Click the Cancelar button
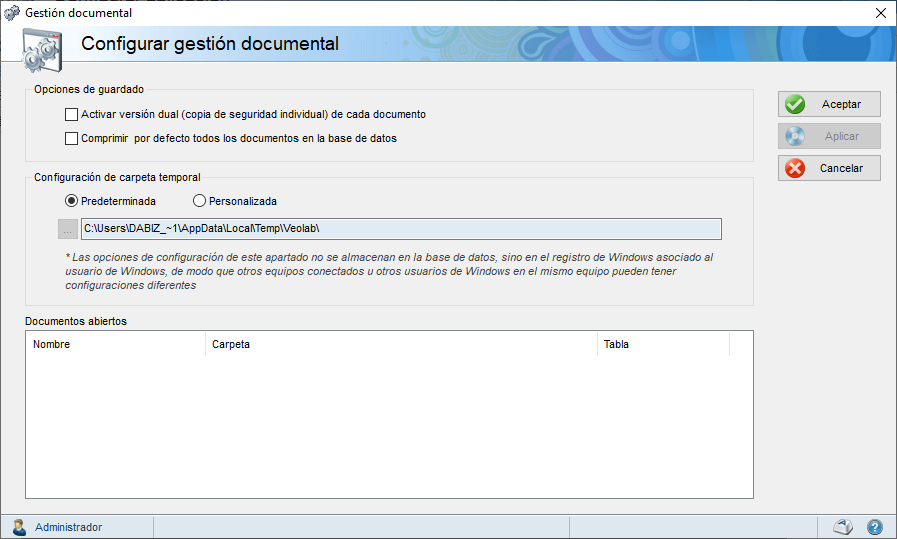The image size is (897, 539). [x=829, y=168]
